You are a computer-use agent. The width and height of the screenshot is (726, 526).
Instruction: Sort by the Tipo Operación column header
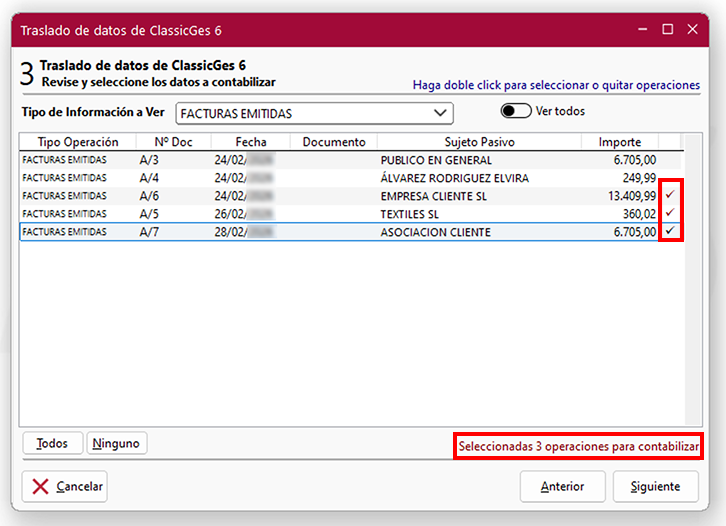[77, 142]
